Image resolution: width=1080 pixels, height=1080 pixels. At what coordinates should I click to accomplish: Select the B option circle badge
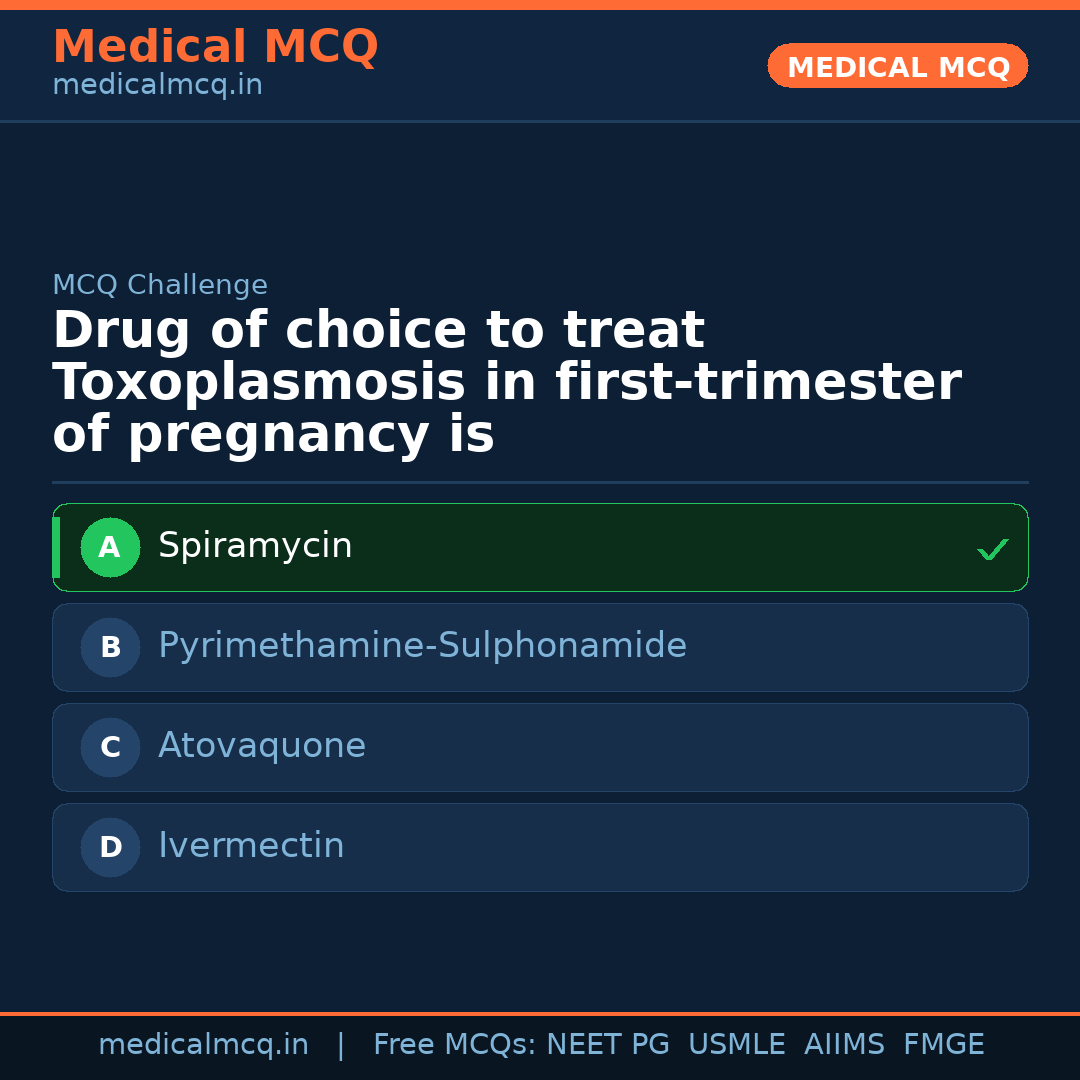(x=110, y=647)
